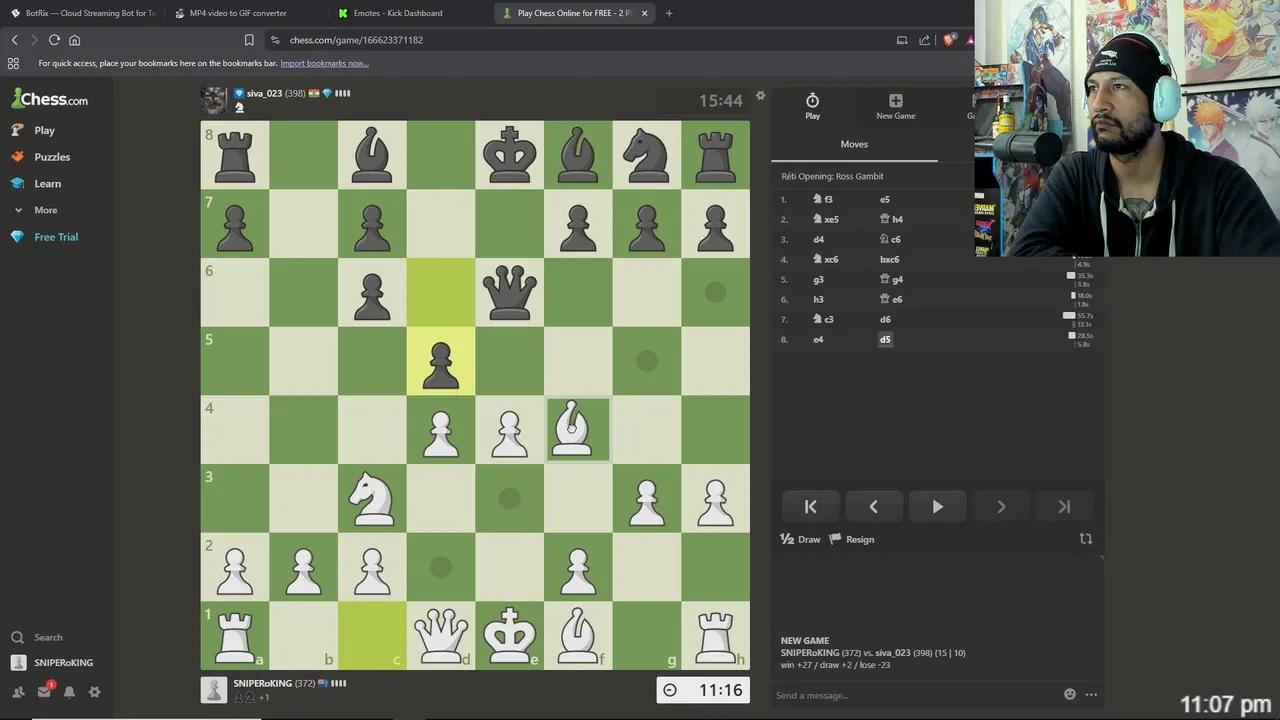Click Import bookmarks now link
This screenshot has height=720, width=1280.
(x=324, y=63)
